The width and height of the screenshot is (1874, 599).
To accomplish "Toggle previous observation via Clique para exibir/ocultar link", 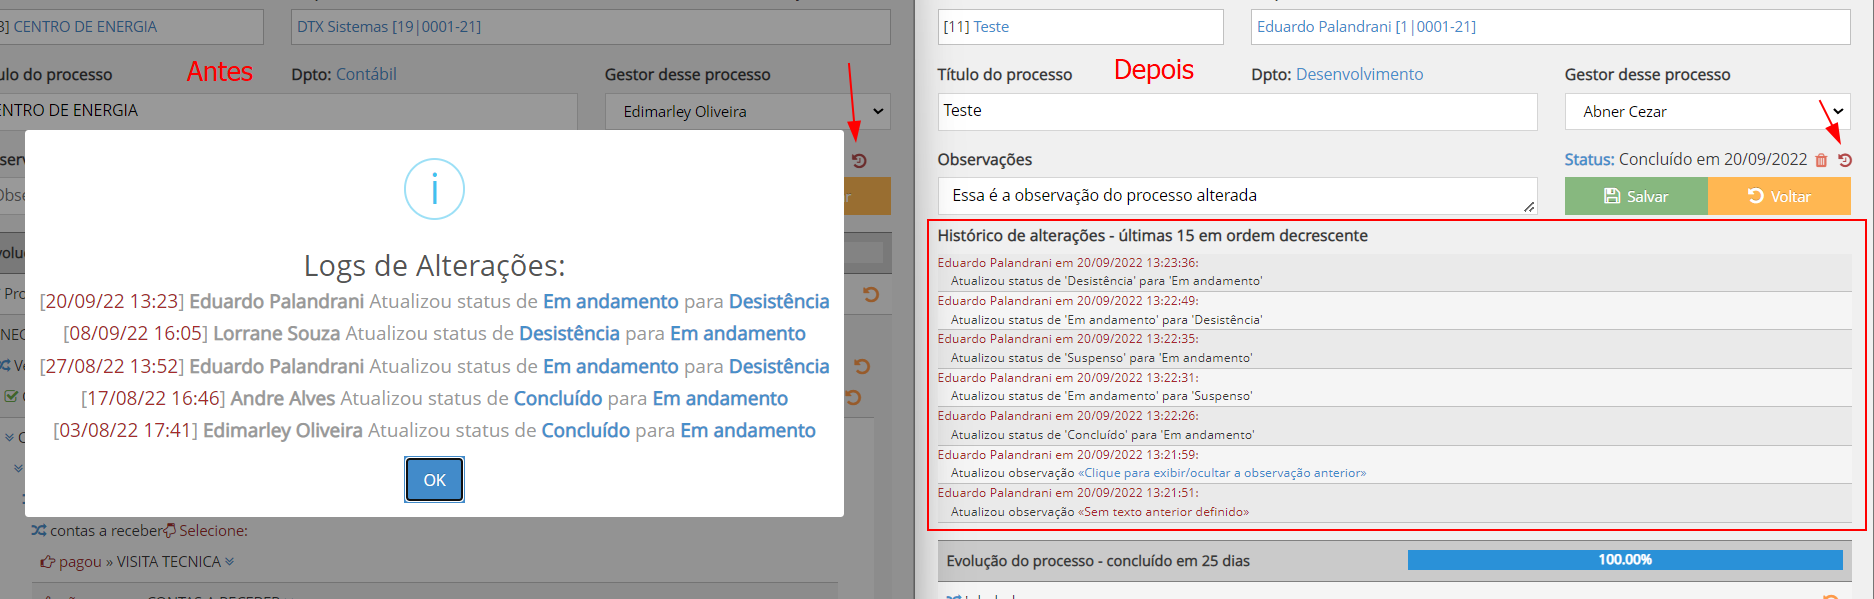I will (1221, 473).
